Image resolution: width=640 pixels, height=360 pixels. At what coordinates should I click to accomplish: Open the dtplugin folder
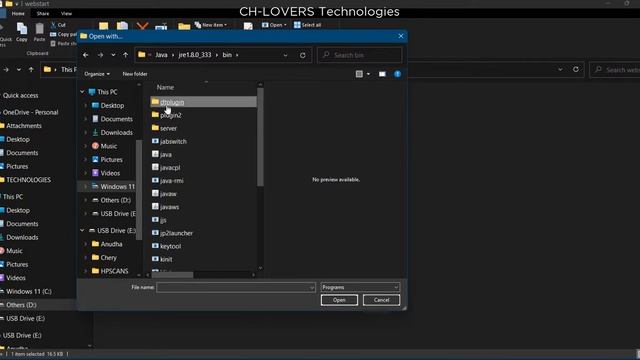tap(203, 102)
